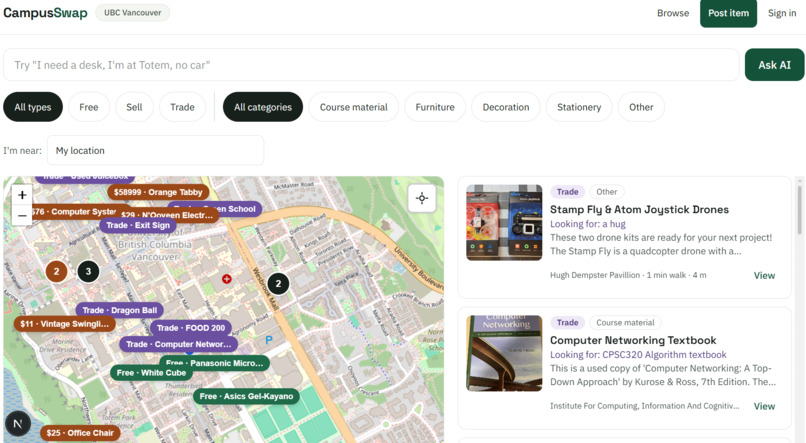Open Computer Networking Textbook title
The height and width of the screenshot is (443, 806).
(633, 340)
